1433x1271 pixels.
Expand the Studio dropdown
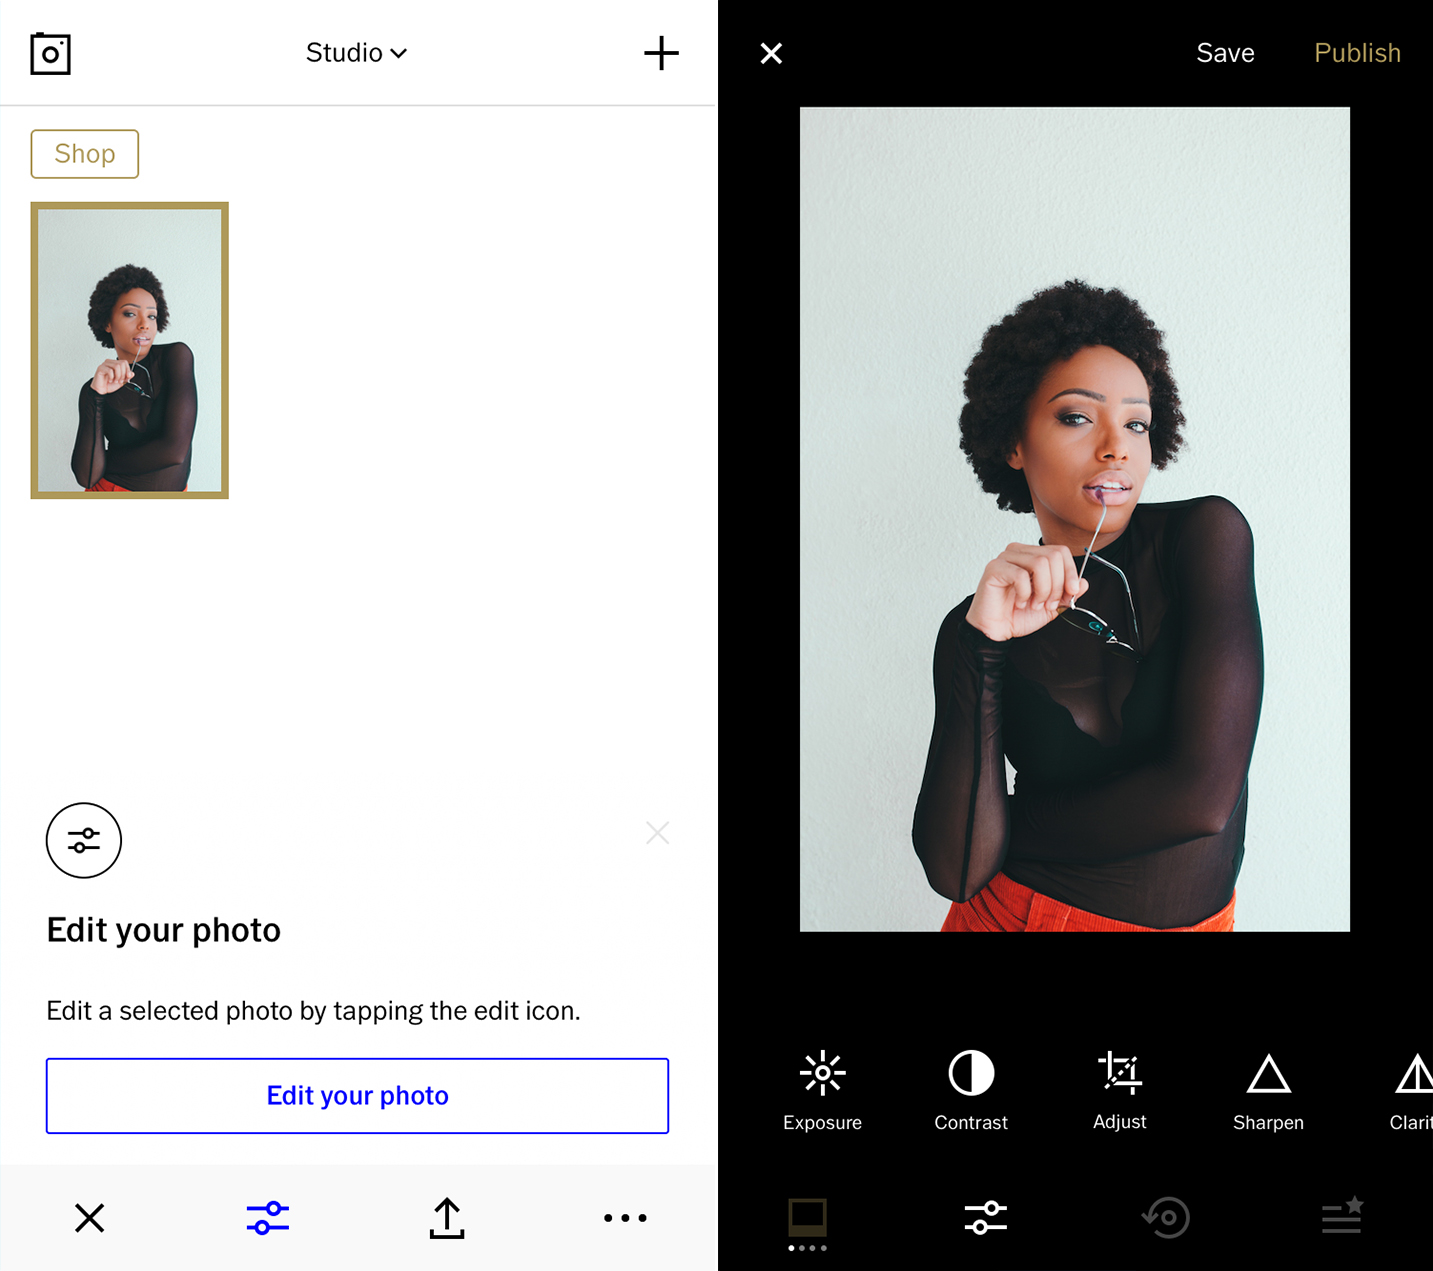(356, 53)
